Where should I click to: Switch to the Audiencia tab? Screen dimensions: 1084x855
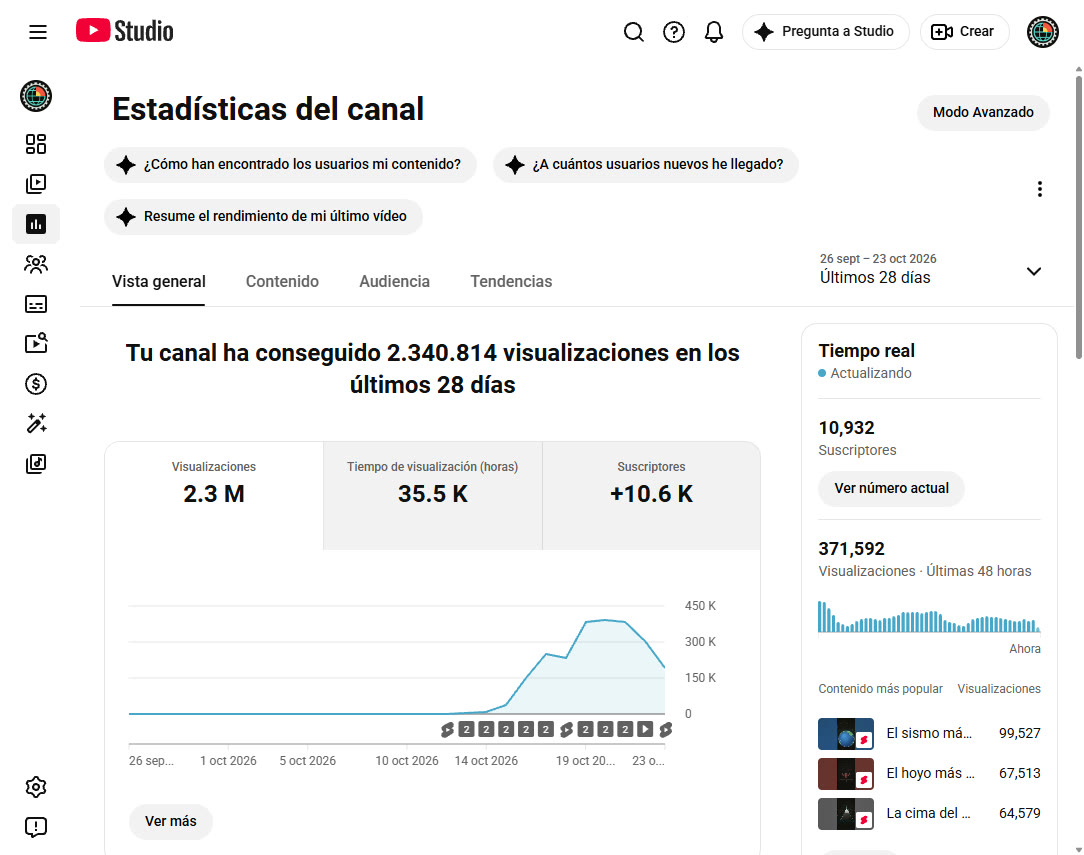pos(394,282)
